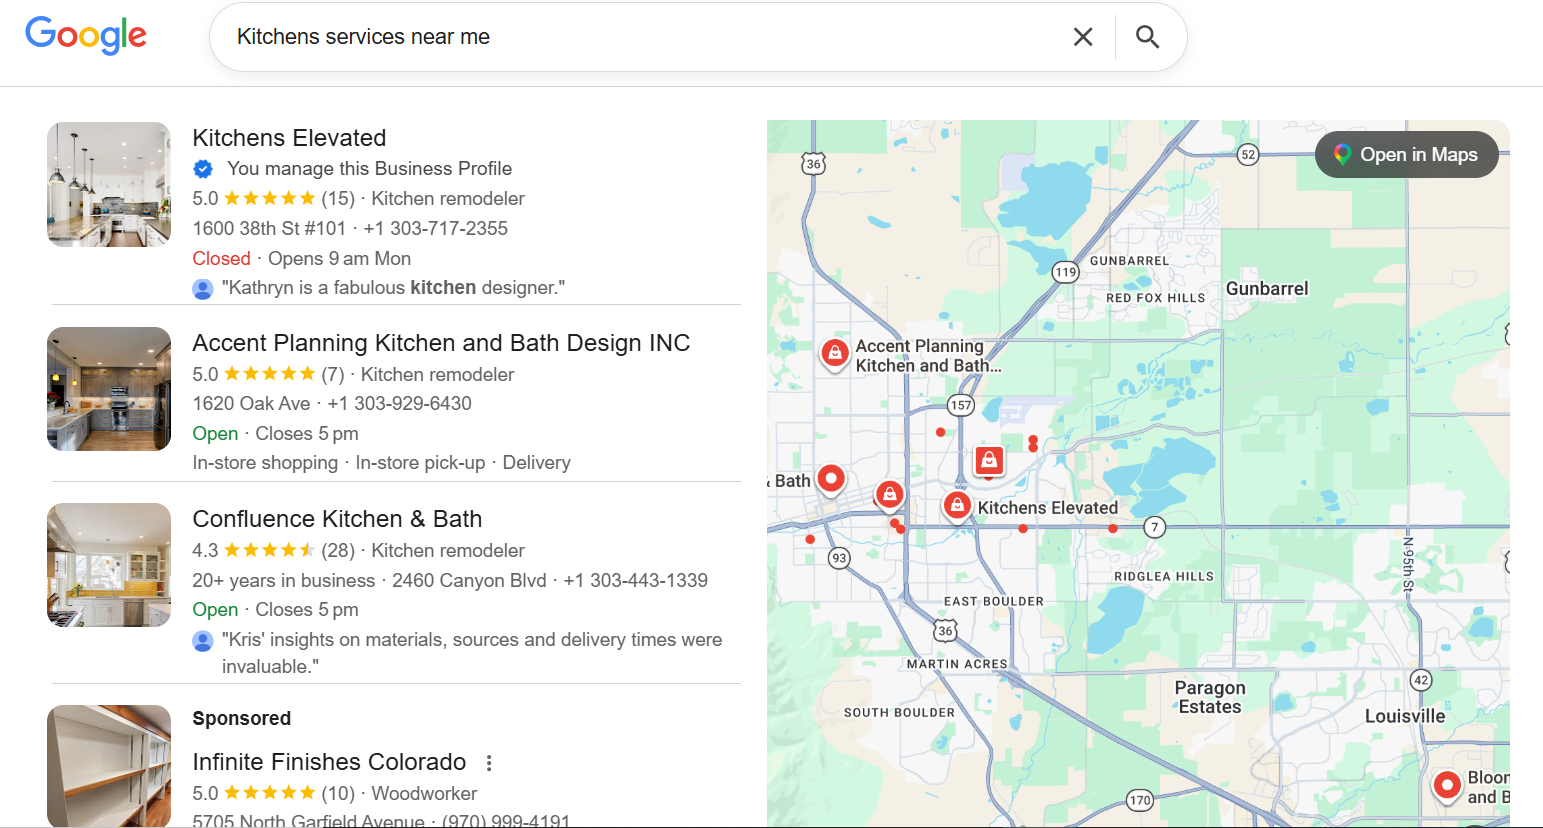The height and width of the screenshot is (828, 1543).
Task: Click the route 42 shield near Louisville
Action: 1421,680
